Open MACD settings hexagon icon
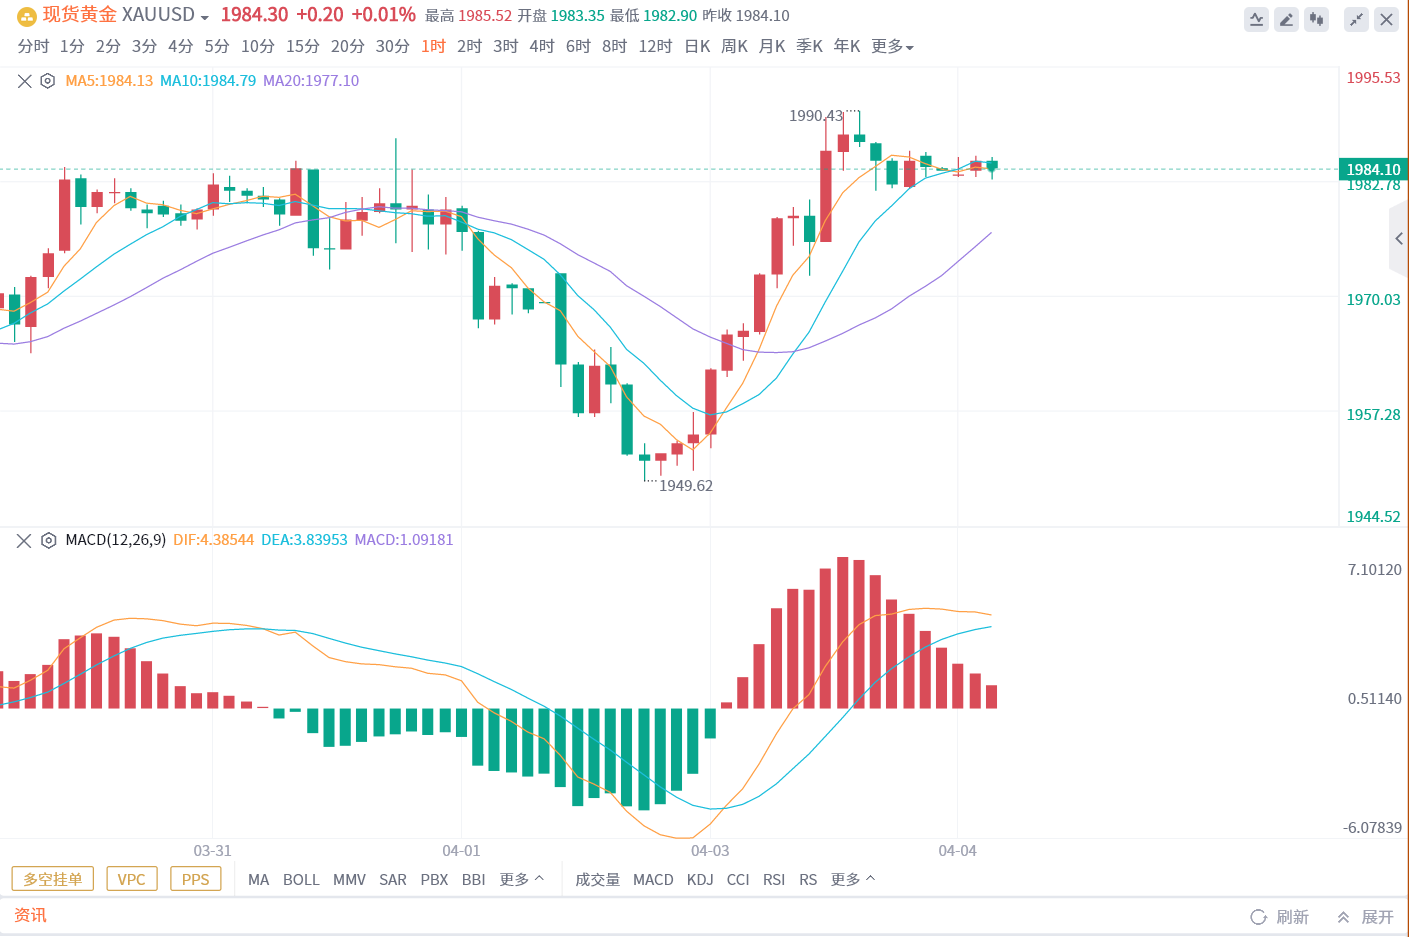The height and width of the screenshot is (937, 1409). pyautogui.click(x=48, y=540)
